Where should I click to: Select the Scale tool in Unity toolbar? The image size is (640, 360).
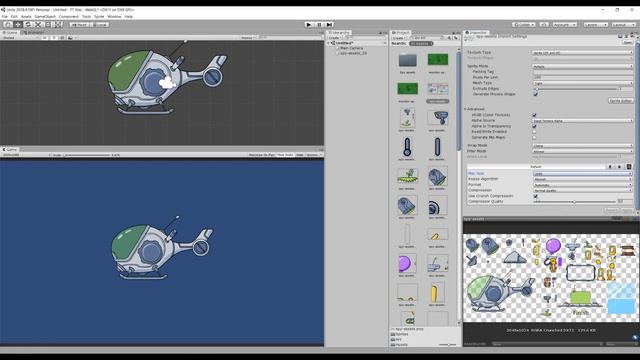tap(38, 24)
